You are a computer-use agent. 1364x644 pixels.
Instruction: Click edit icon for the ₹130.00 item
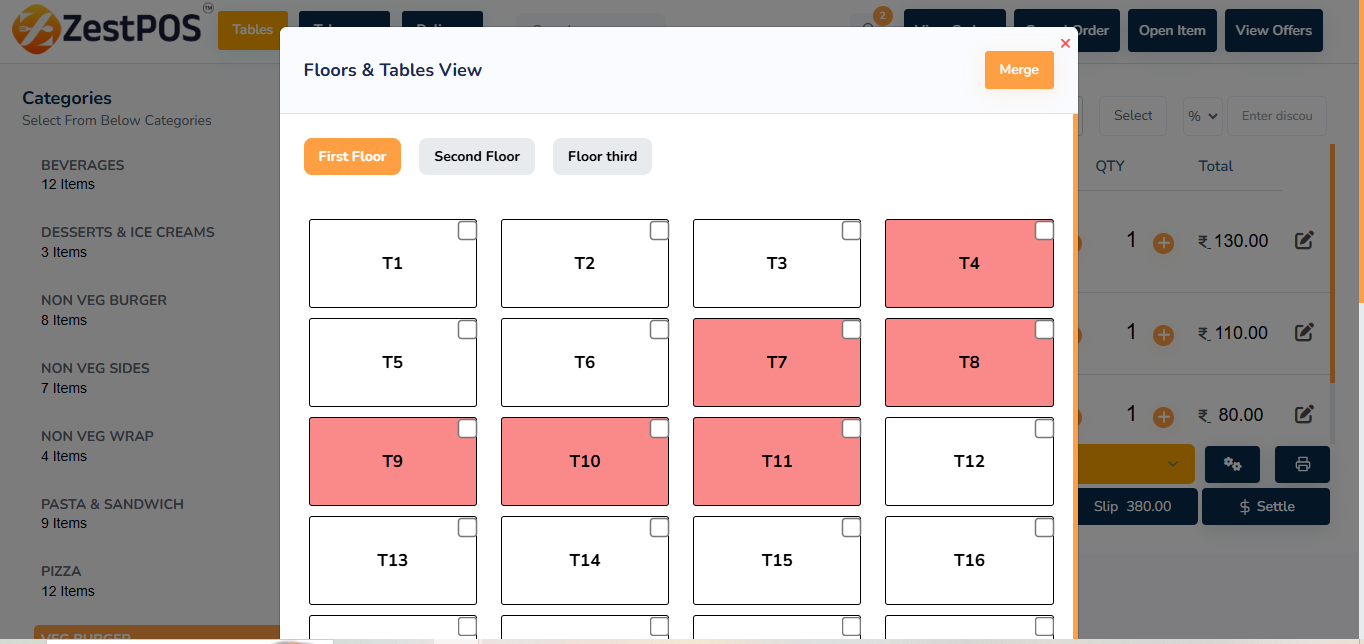[x=1304, y=240]
